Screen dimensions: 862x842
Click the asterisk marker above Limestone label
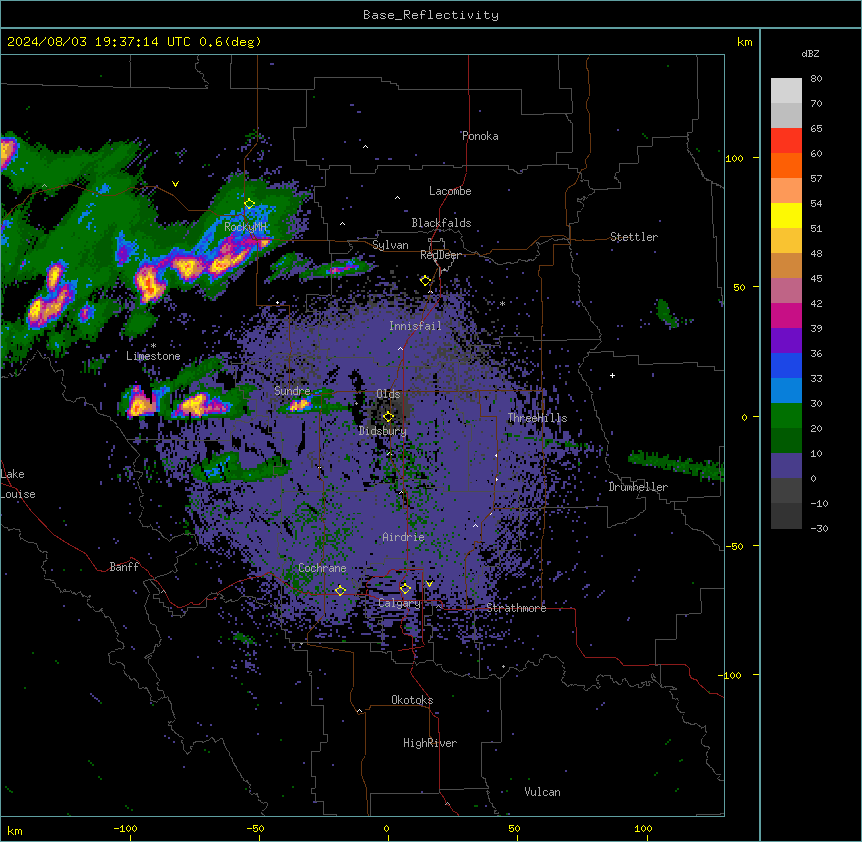coord(153,346)
